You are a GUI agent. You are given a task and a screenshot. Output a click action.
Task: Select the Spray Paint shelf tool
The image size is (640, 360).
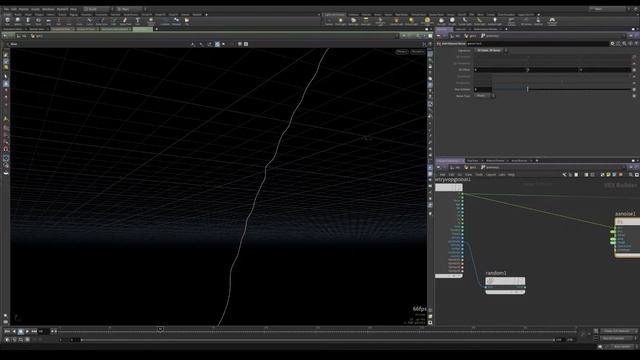pyautogui.click(x=125, y=21)
